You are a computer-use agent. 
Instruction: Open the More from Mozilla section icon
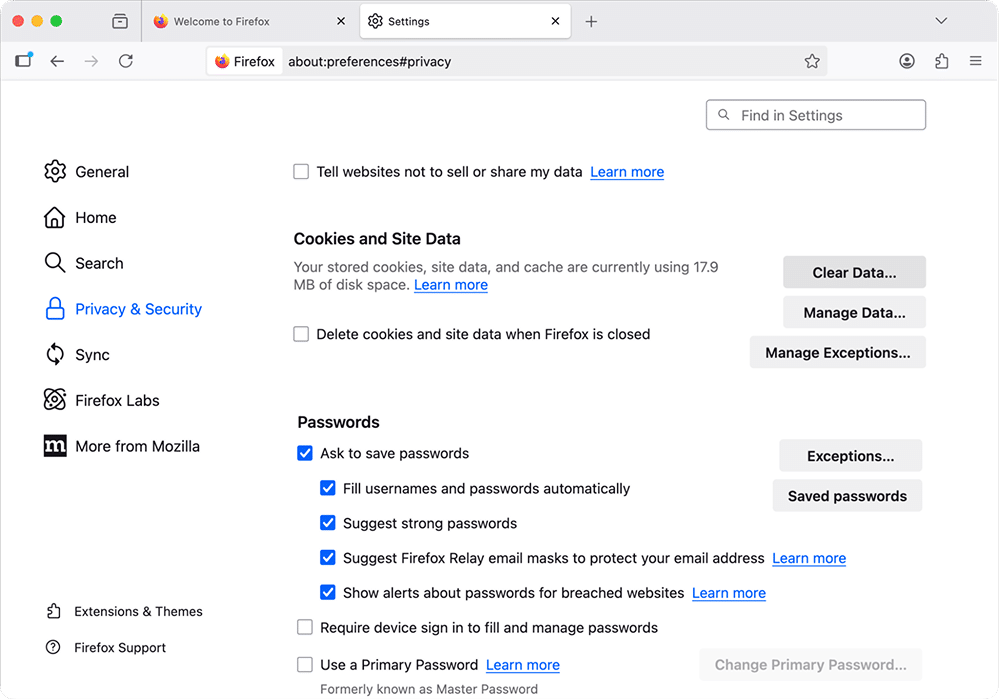(55, 446)
